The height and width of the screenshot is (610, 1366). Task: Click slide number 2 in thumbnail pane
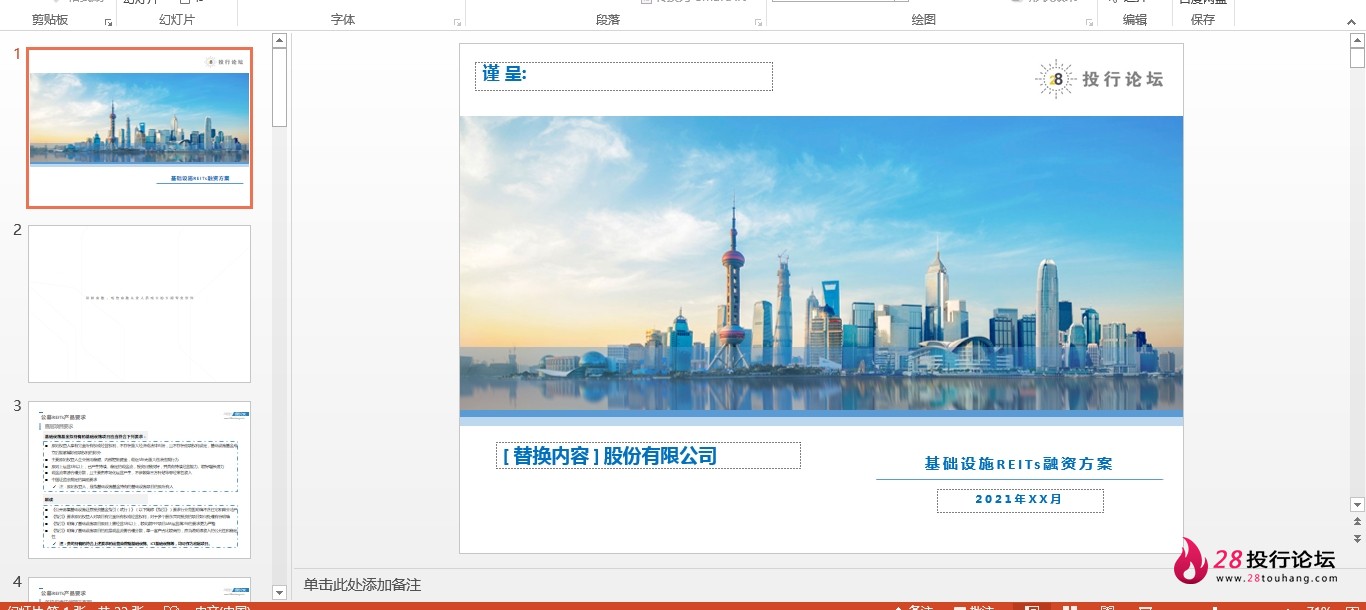coord(17,230)
